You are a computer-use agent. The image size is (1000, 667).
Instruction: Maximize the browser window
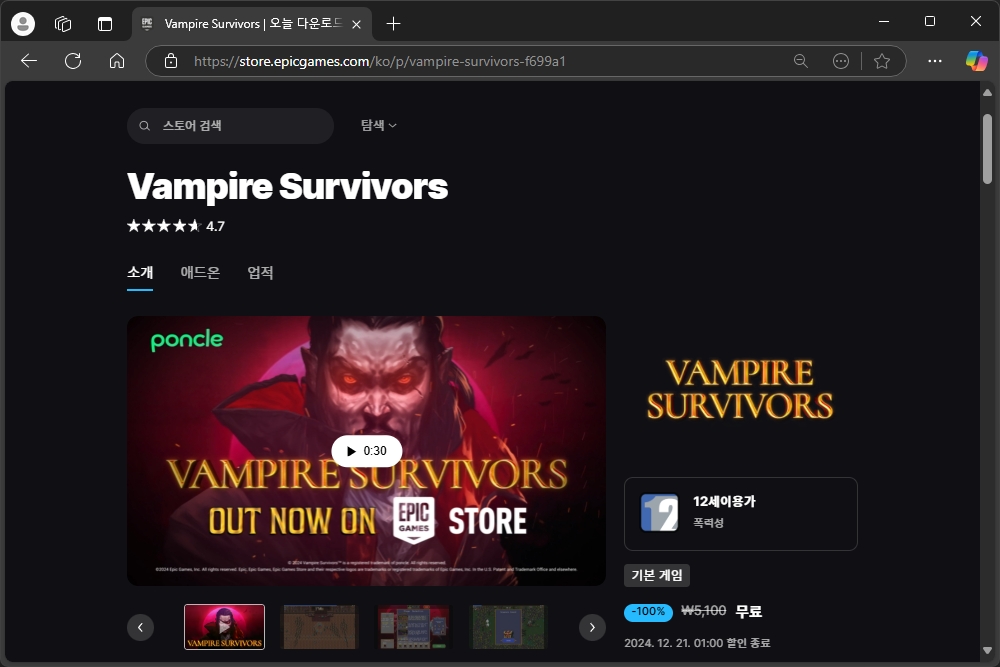tap(930, 21)
